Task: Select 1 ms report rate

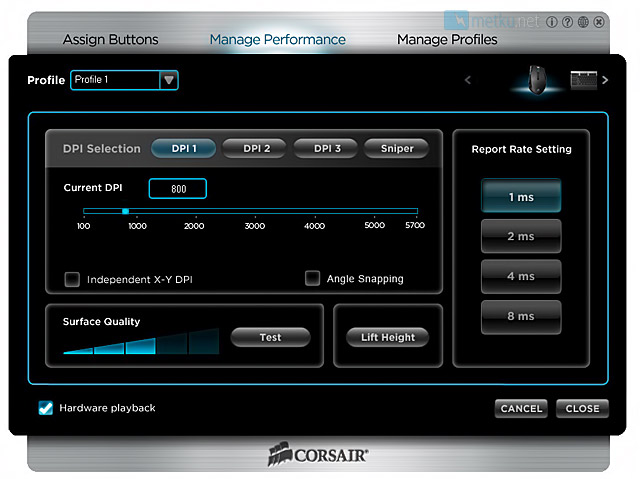Action: tap(521, 196)
